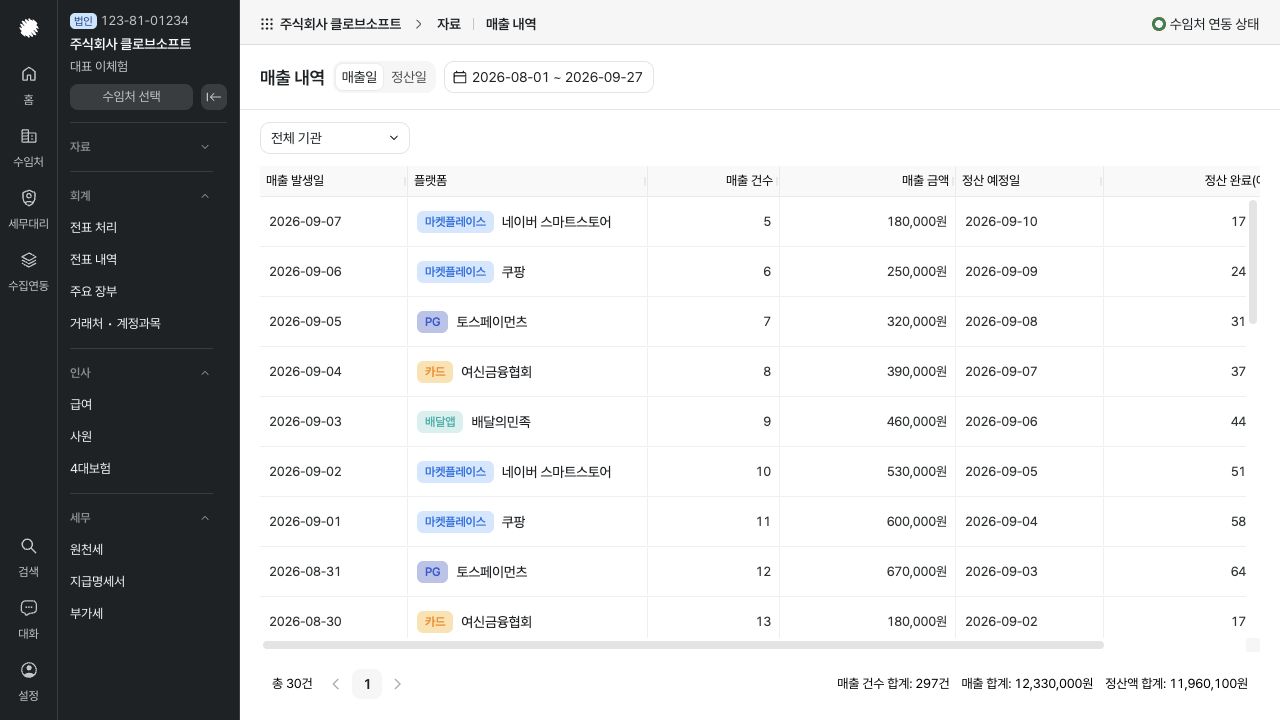The width and height of the screenshot is (1280, 720).
Task: Click the 2026-09-05 토스페이먼츠 row platform cell
Action: [x=527, y=322]
